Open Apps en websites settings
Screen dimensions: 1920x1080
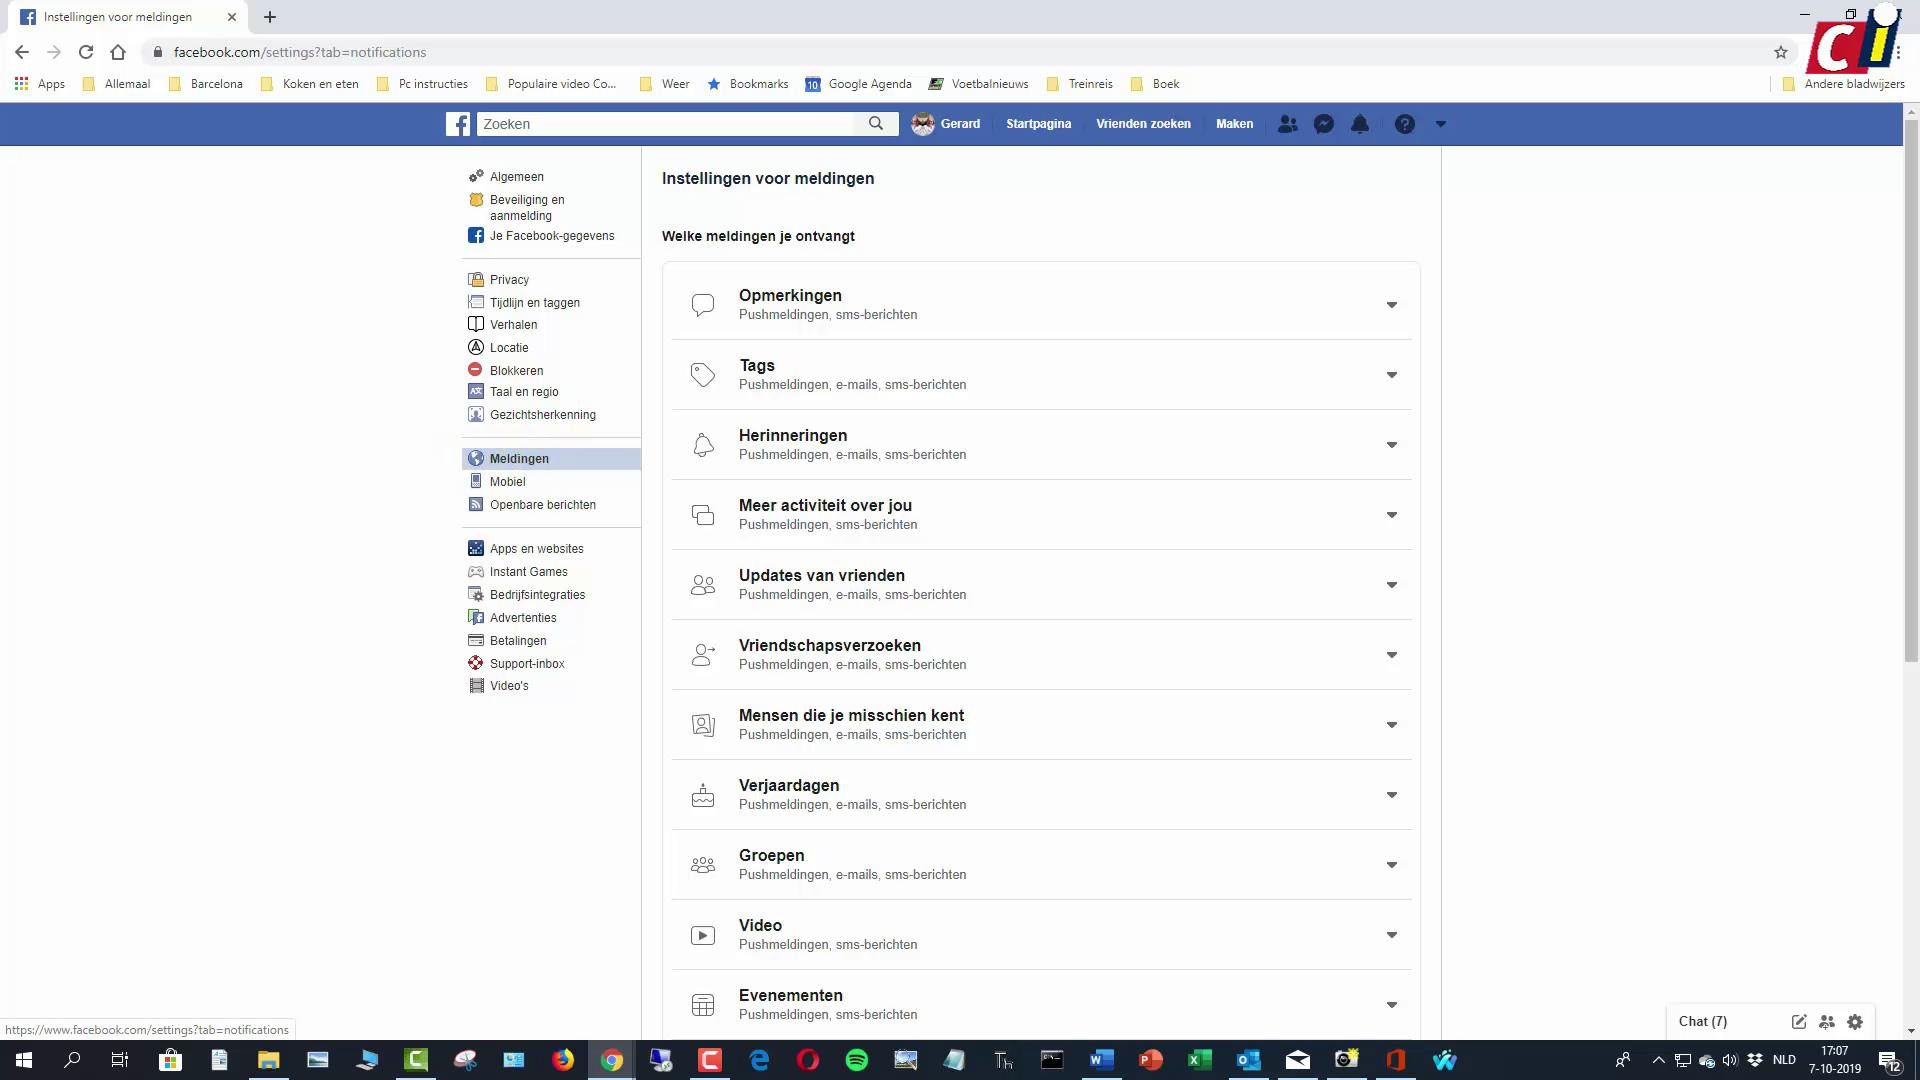point(536,548)
